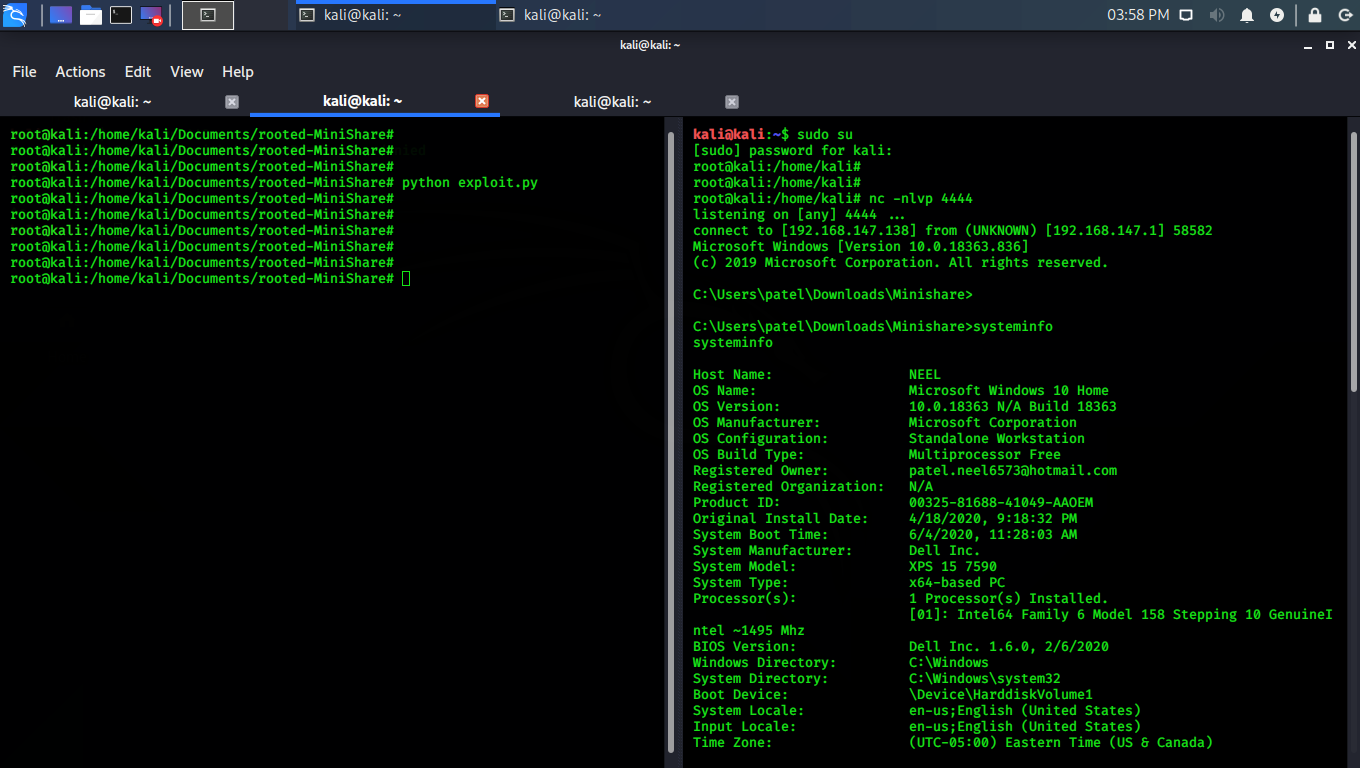Viewport: 1360px width, 768px height.
Task: Click System Type 'x64-based PC'
Action: click(956, 583)
